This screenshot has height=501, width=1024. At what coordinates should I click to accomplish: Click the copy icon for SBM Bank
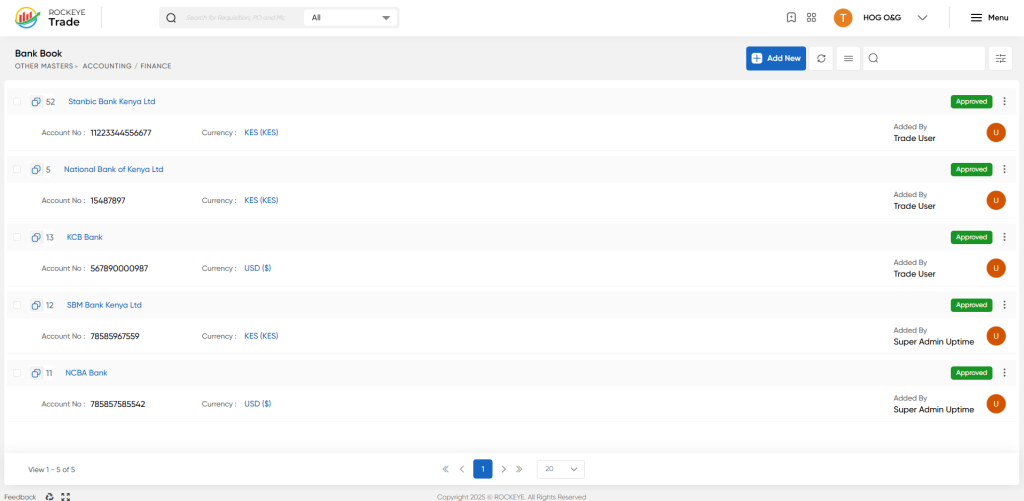(x=36, y=305)
